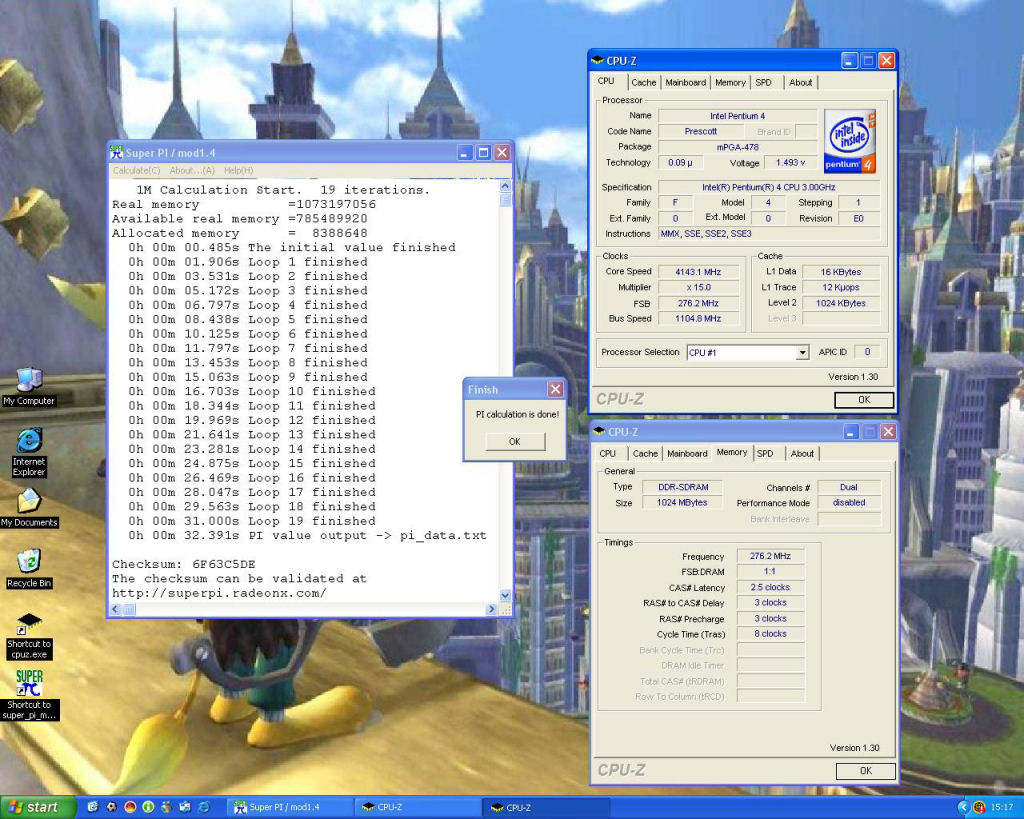Expand the Processor Selection CPU #1 dropdown
This screenshot has height=819, width=1024.
tap(802, 353)
